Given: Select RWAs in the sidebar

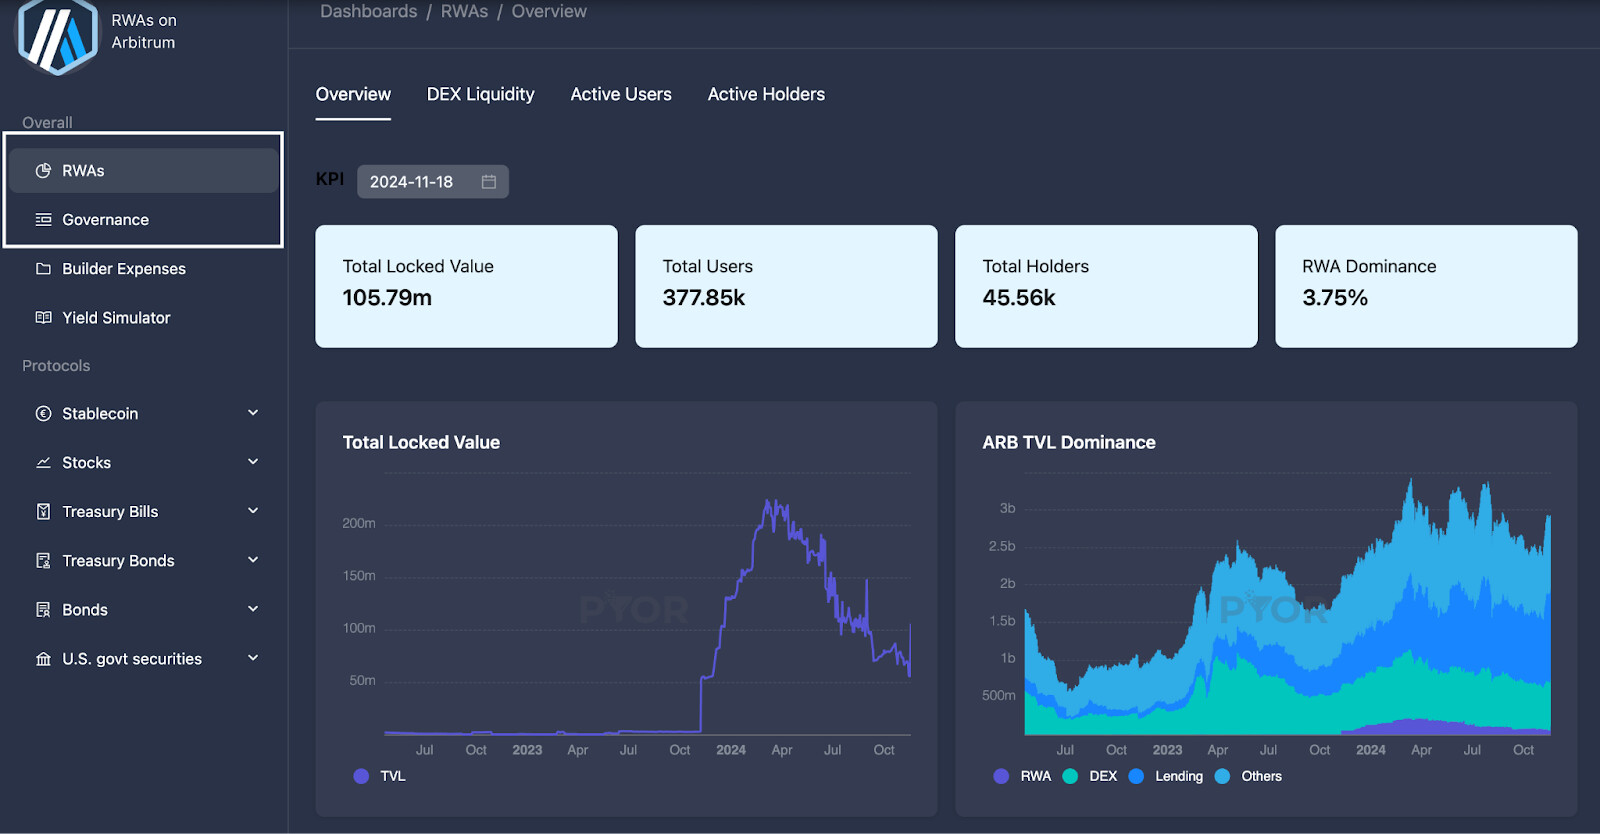Looking at the screenshot, I should tap(143, 171).
